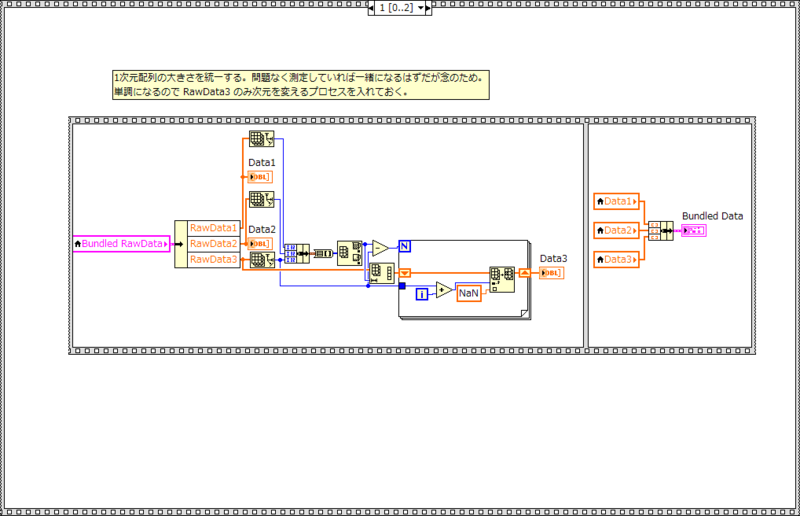Select the Data2 local variable in right frame
Viewport: 800px width, 516px height.
(616, 231)
